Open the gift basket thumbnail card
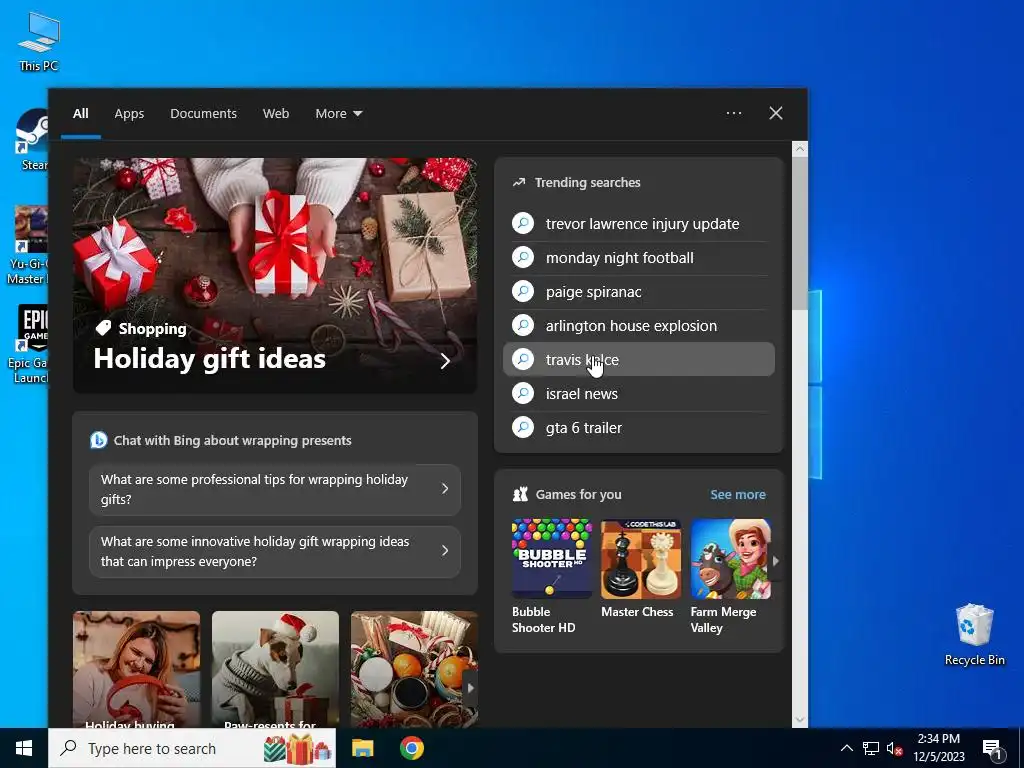The width and height of the screenshot is (1024, 768). click(414, 669)
